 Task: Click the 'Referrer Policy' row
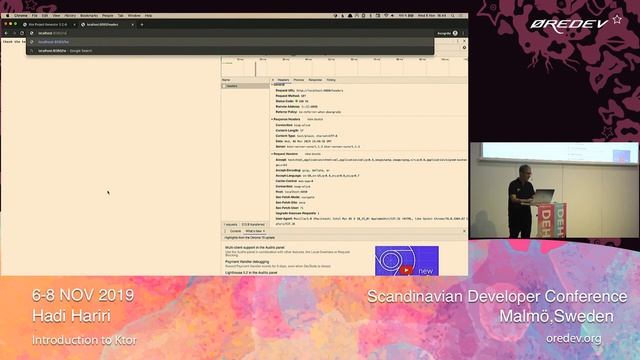pyautogui.click(x=308, y=112)
